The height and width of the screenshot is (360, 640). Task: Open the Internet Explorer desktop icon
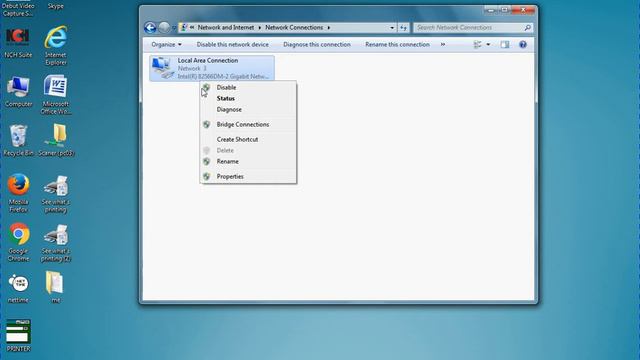point(56,45)
